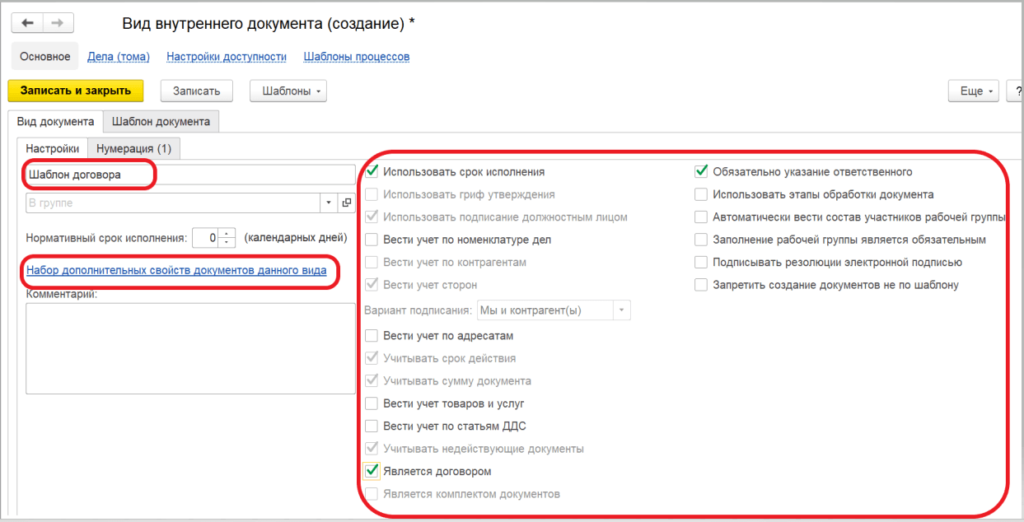Enable Вести учет по номенклатуре дел

click(372, 240)
